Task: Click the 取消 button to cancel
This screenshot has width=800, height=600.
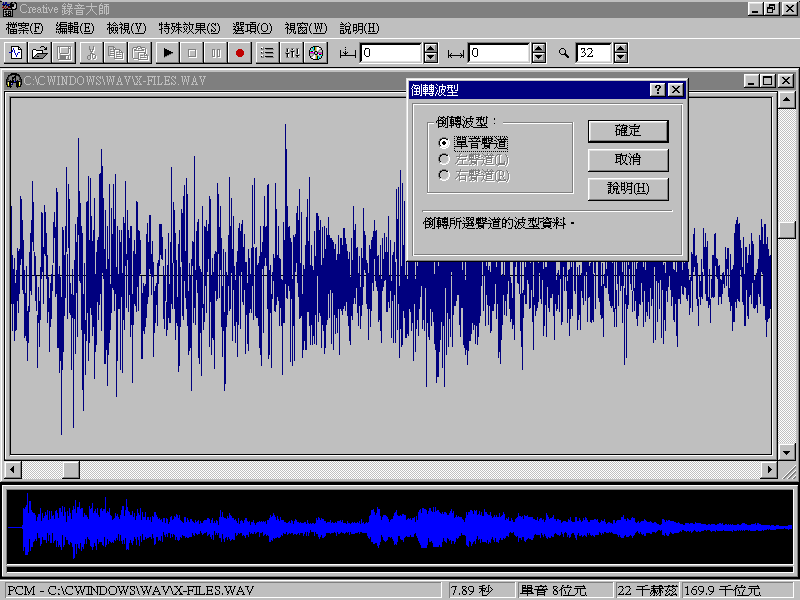Action: (x=627, y=160)
